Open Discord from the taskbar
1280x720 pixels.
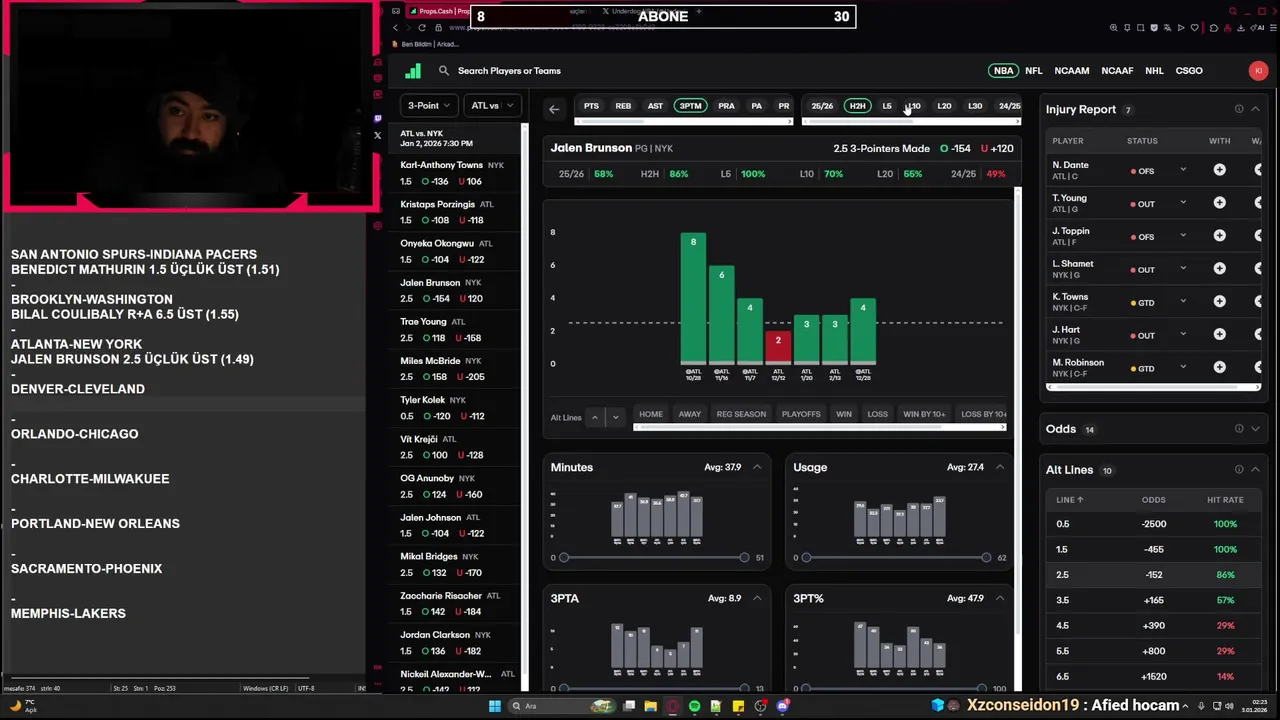coord(783,706)
